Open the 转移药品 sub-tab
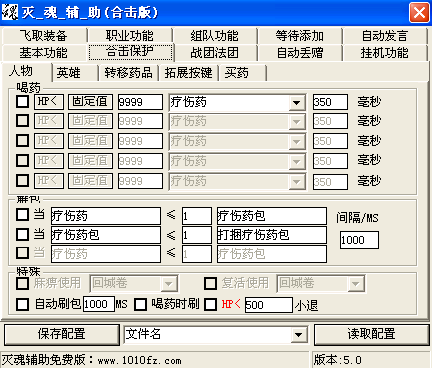Image resolution: width=432 pixels, height=368 pixels. pos(128,73)
